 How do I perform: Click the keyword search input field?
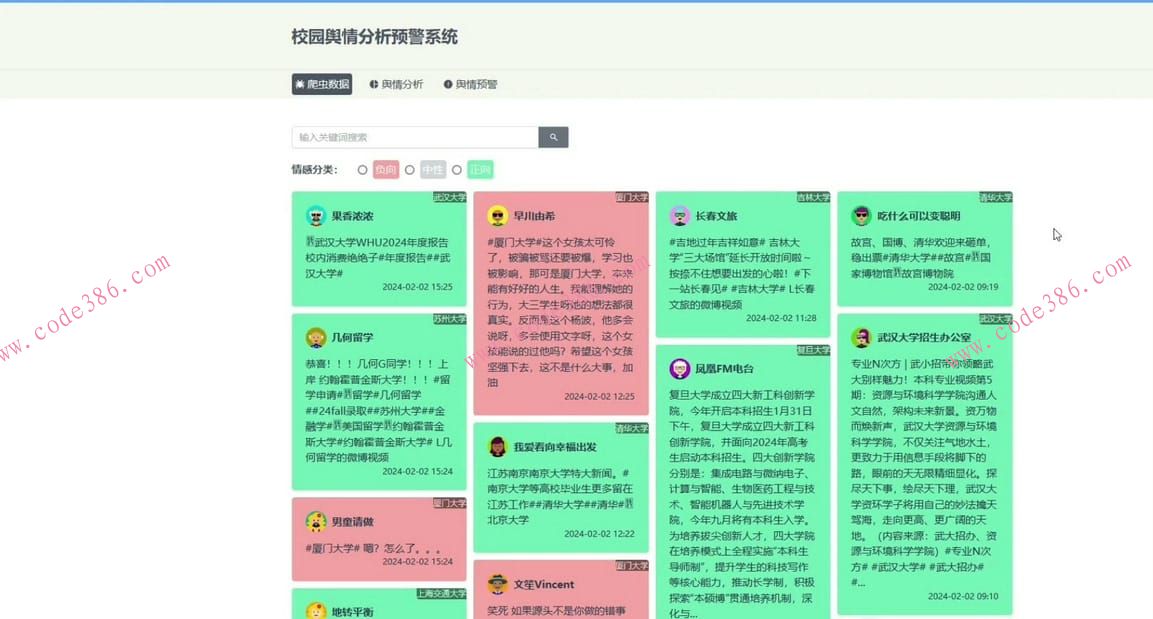[415, 136]
